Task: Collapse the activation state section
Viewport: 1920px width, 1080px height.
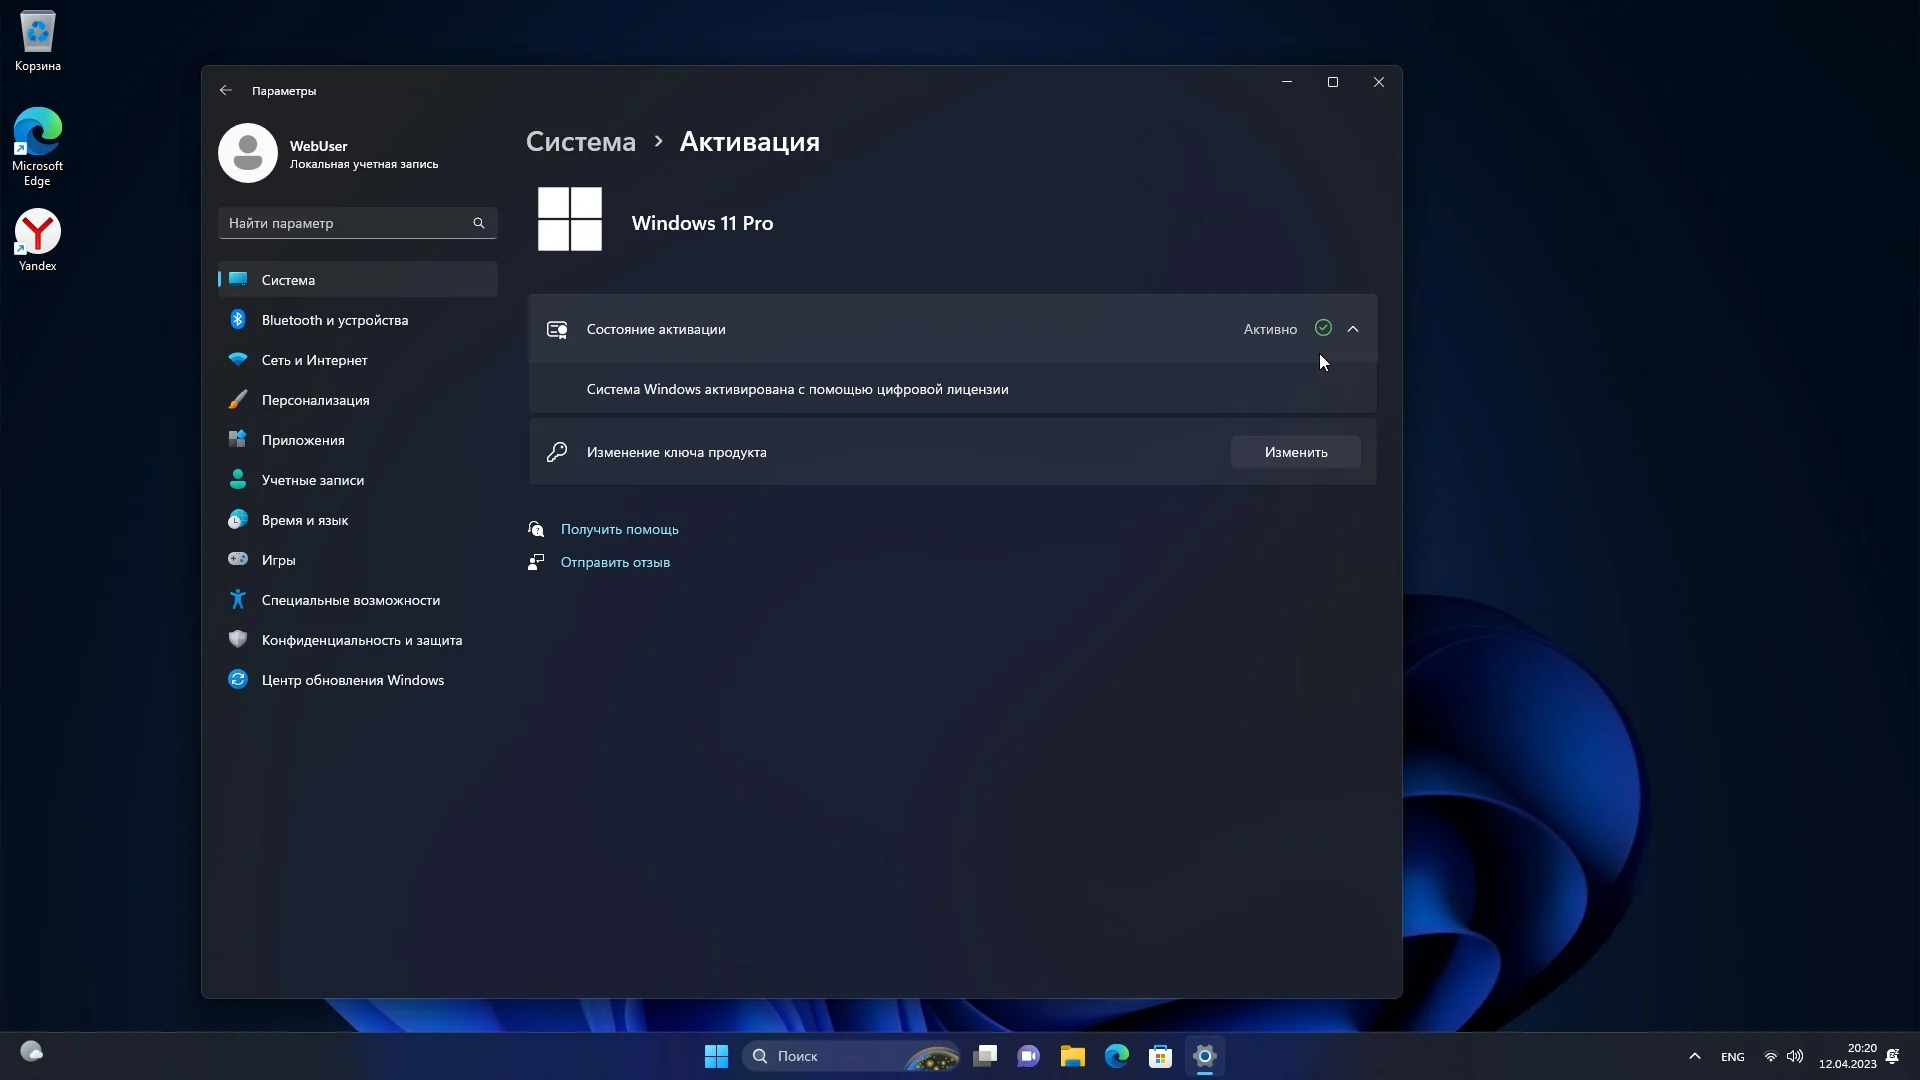Action: [x=1353, y=329]
